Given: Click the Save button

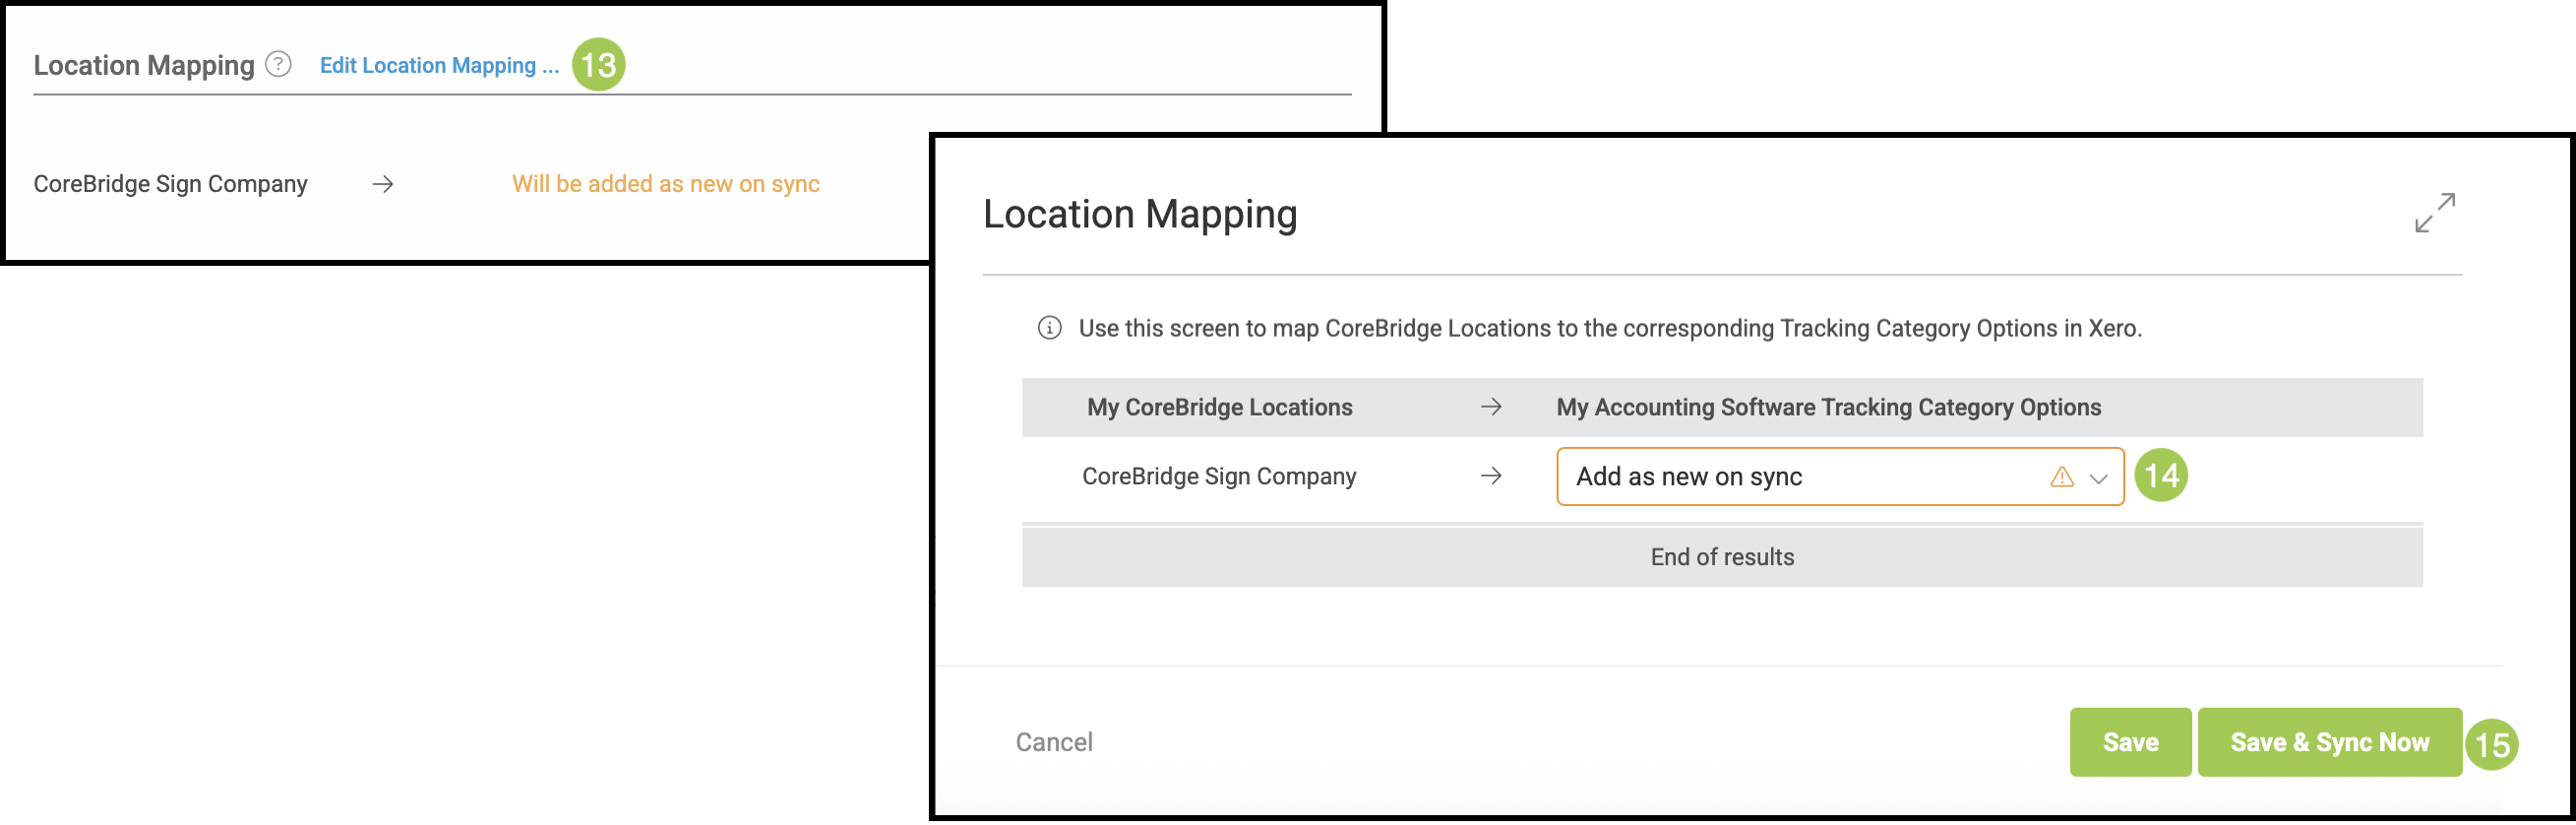Looking at the screenshot, I should click(2130, 742).
